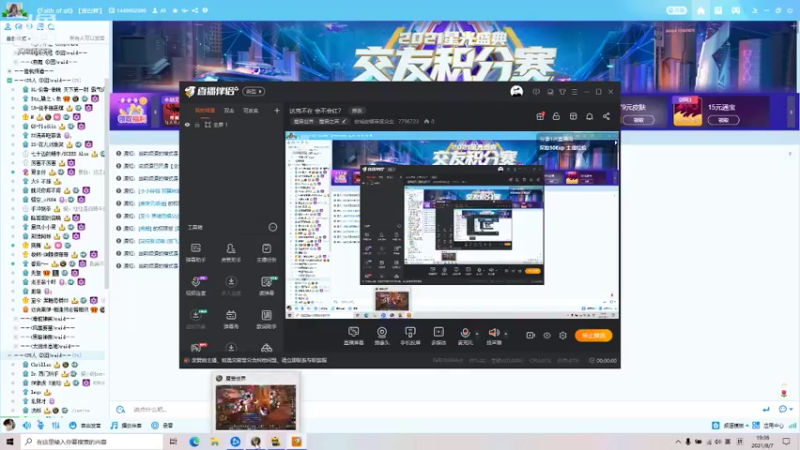The image size is (800, 450).
Task: Open play accompaniment in YY bottom bar
Action: 126,425
